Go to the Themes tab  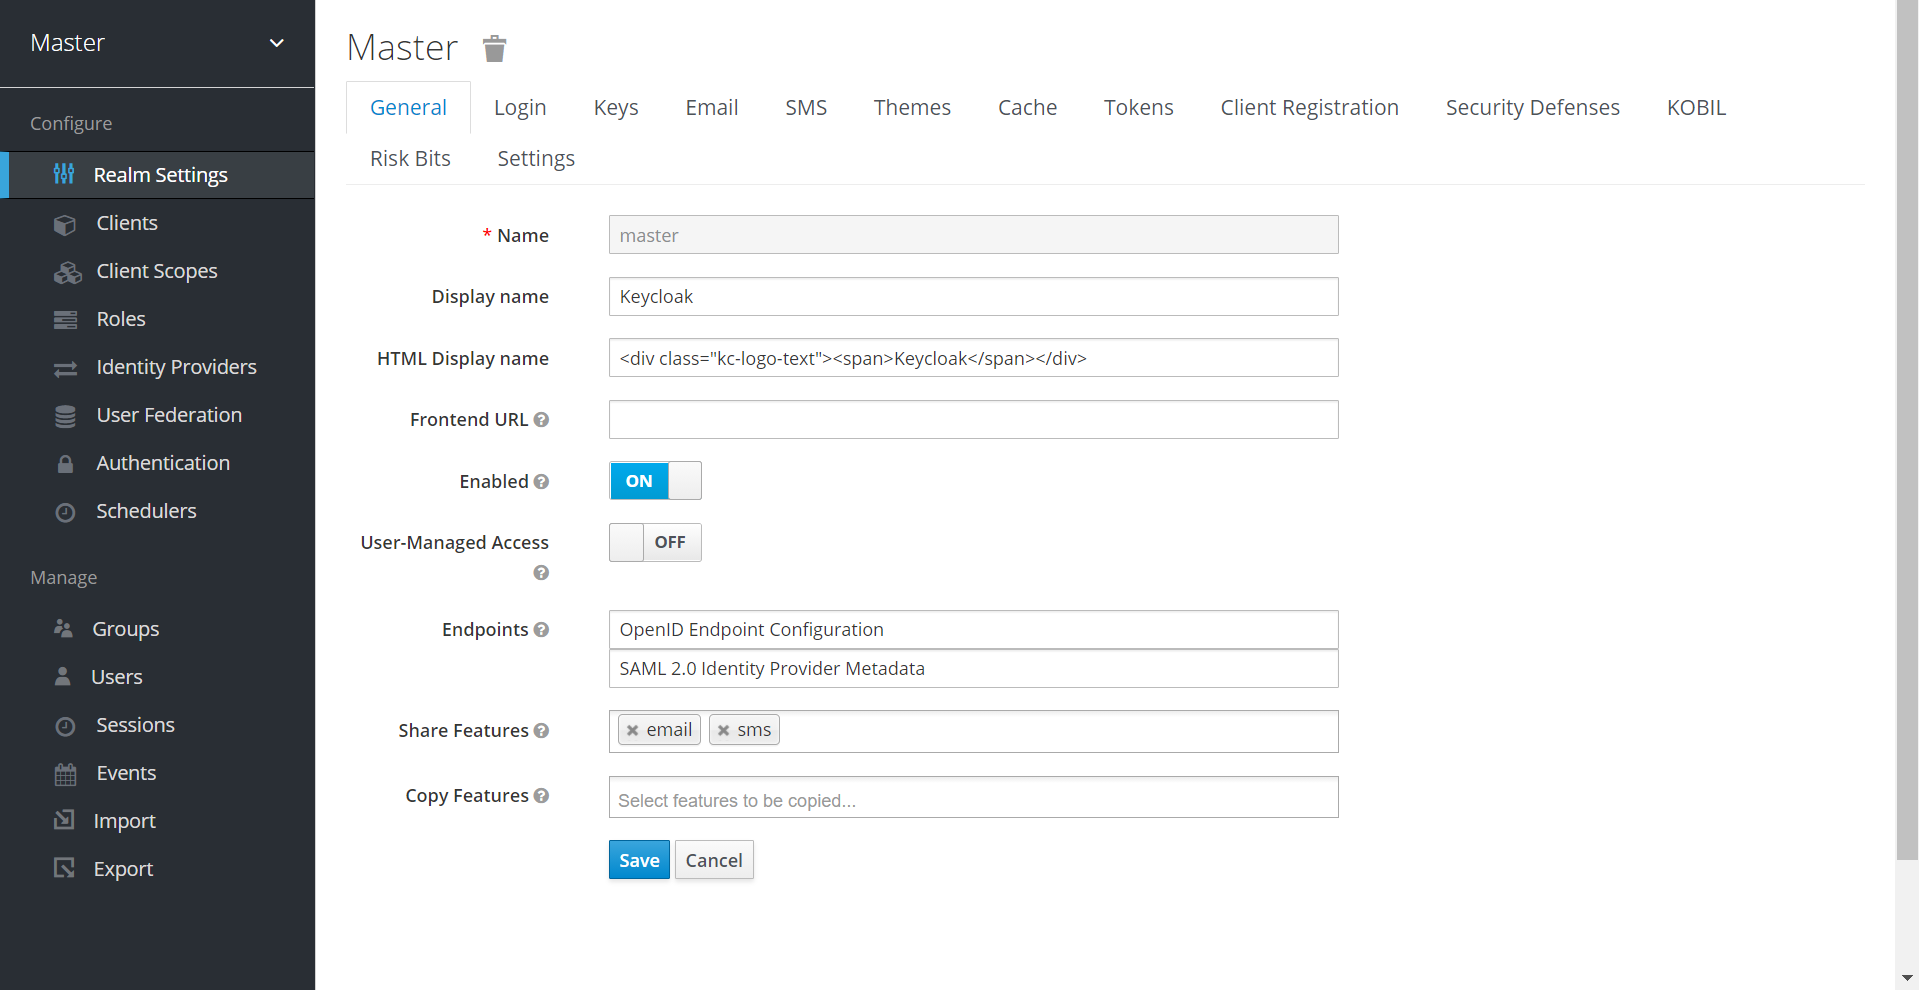click(912, 108)
